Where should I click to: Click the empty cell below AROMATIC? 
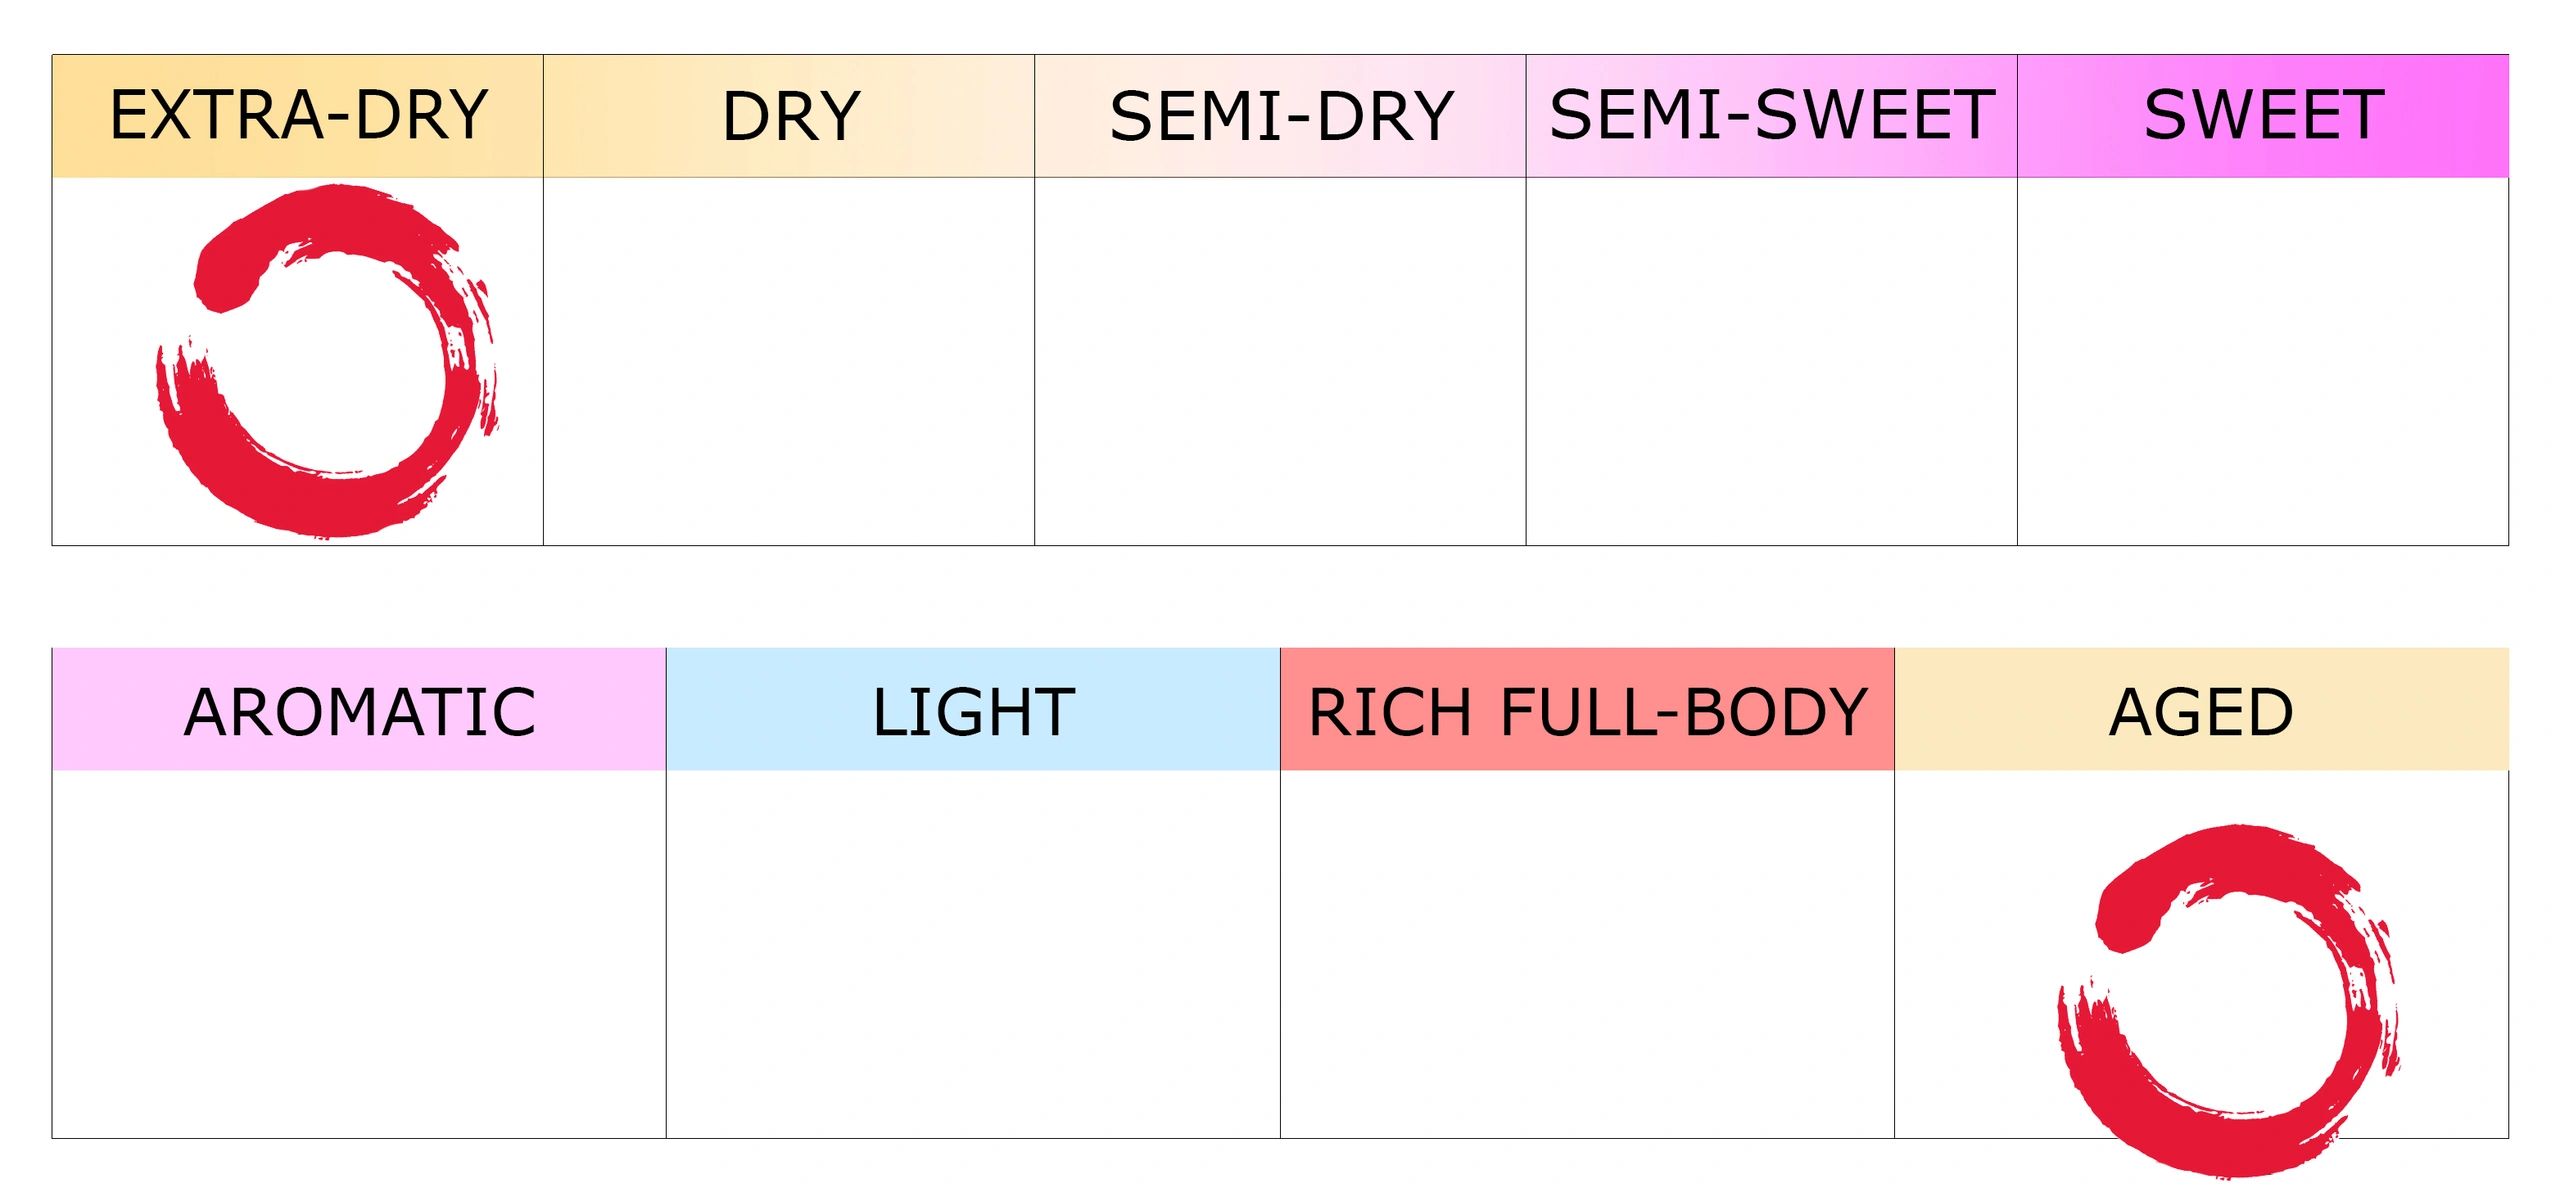pyautogui.click(x=359, y=954)
